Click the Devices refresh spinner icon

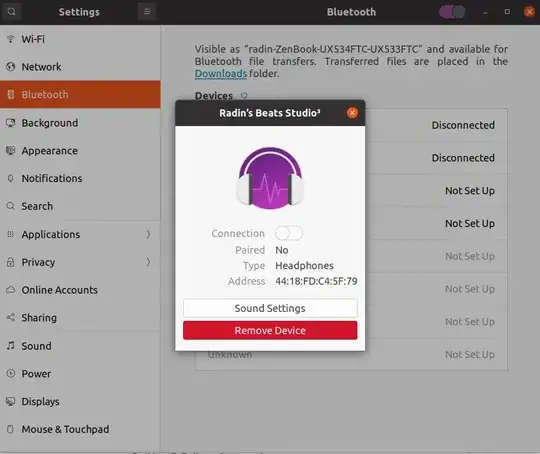tap(244, 95)
